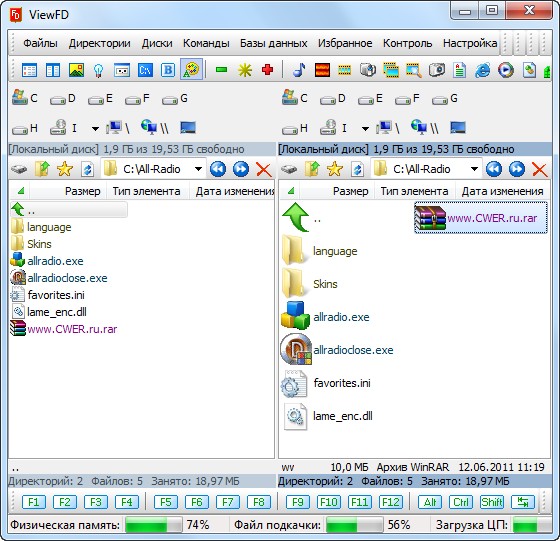Open the Настройка menu
The height and width of the screenshot is (541, 560).
coord(470,43)
